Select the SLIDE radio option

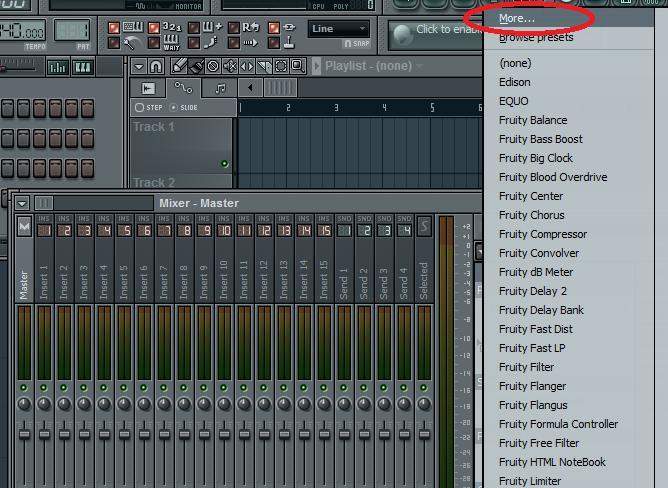tap(174, 107)
